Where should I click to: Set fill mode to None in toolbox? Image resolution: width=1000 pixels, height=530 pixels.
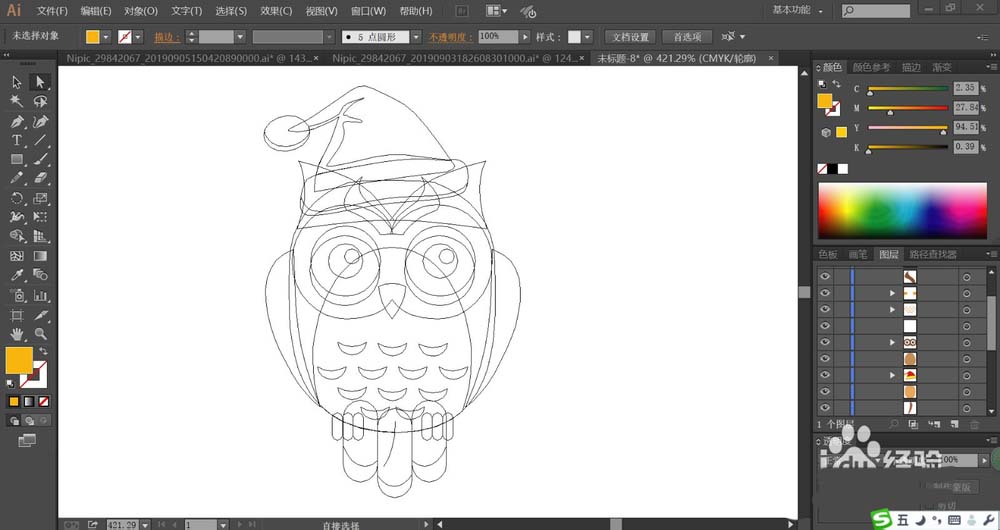[x=43, y=402]
